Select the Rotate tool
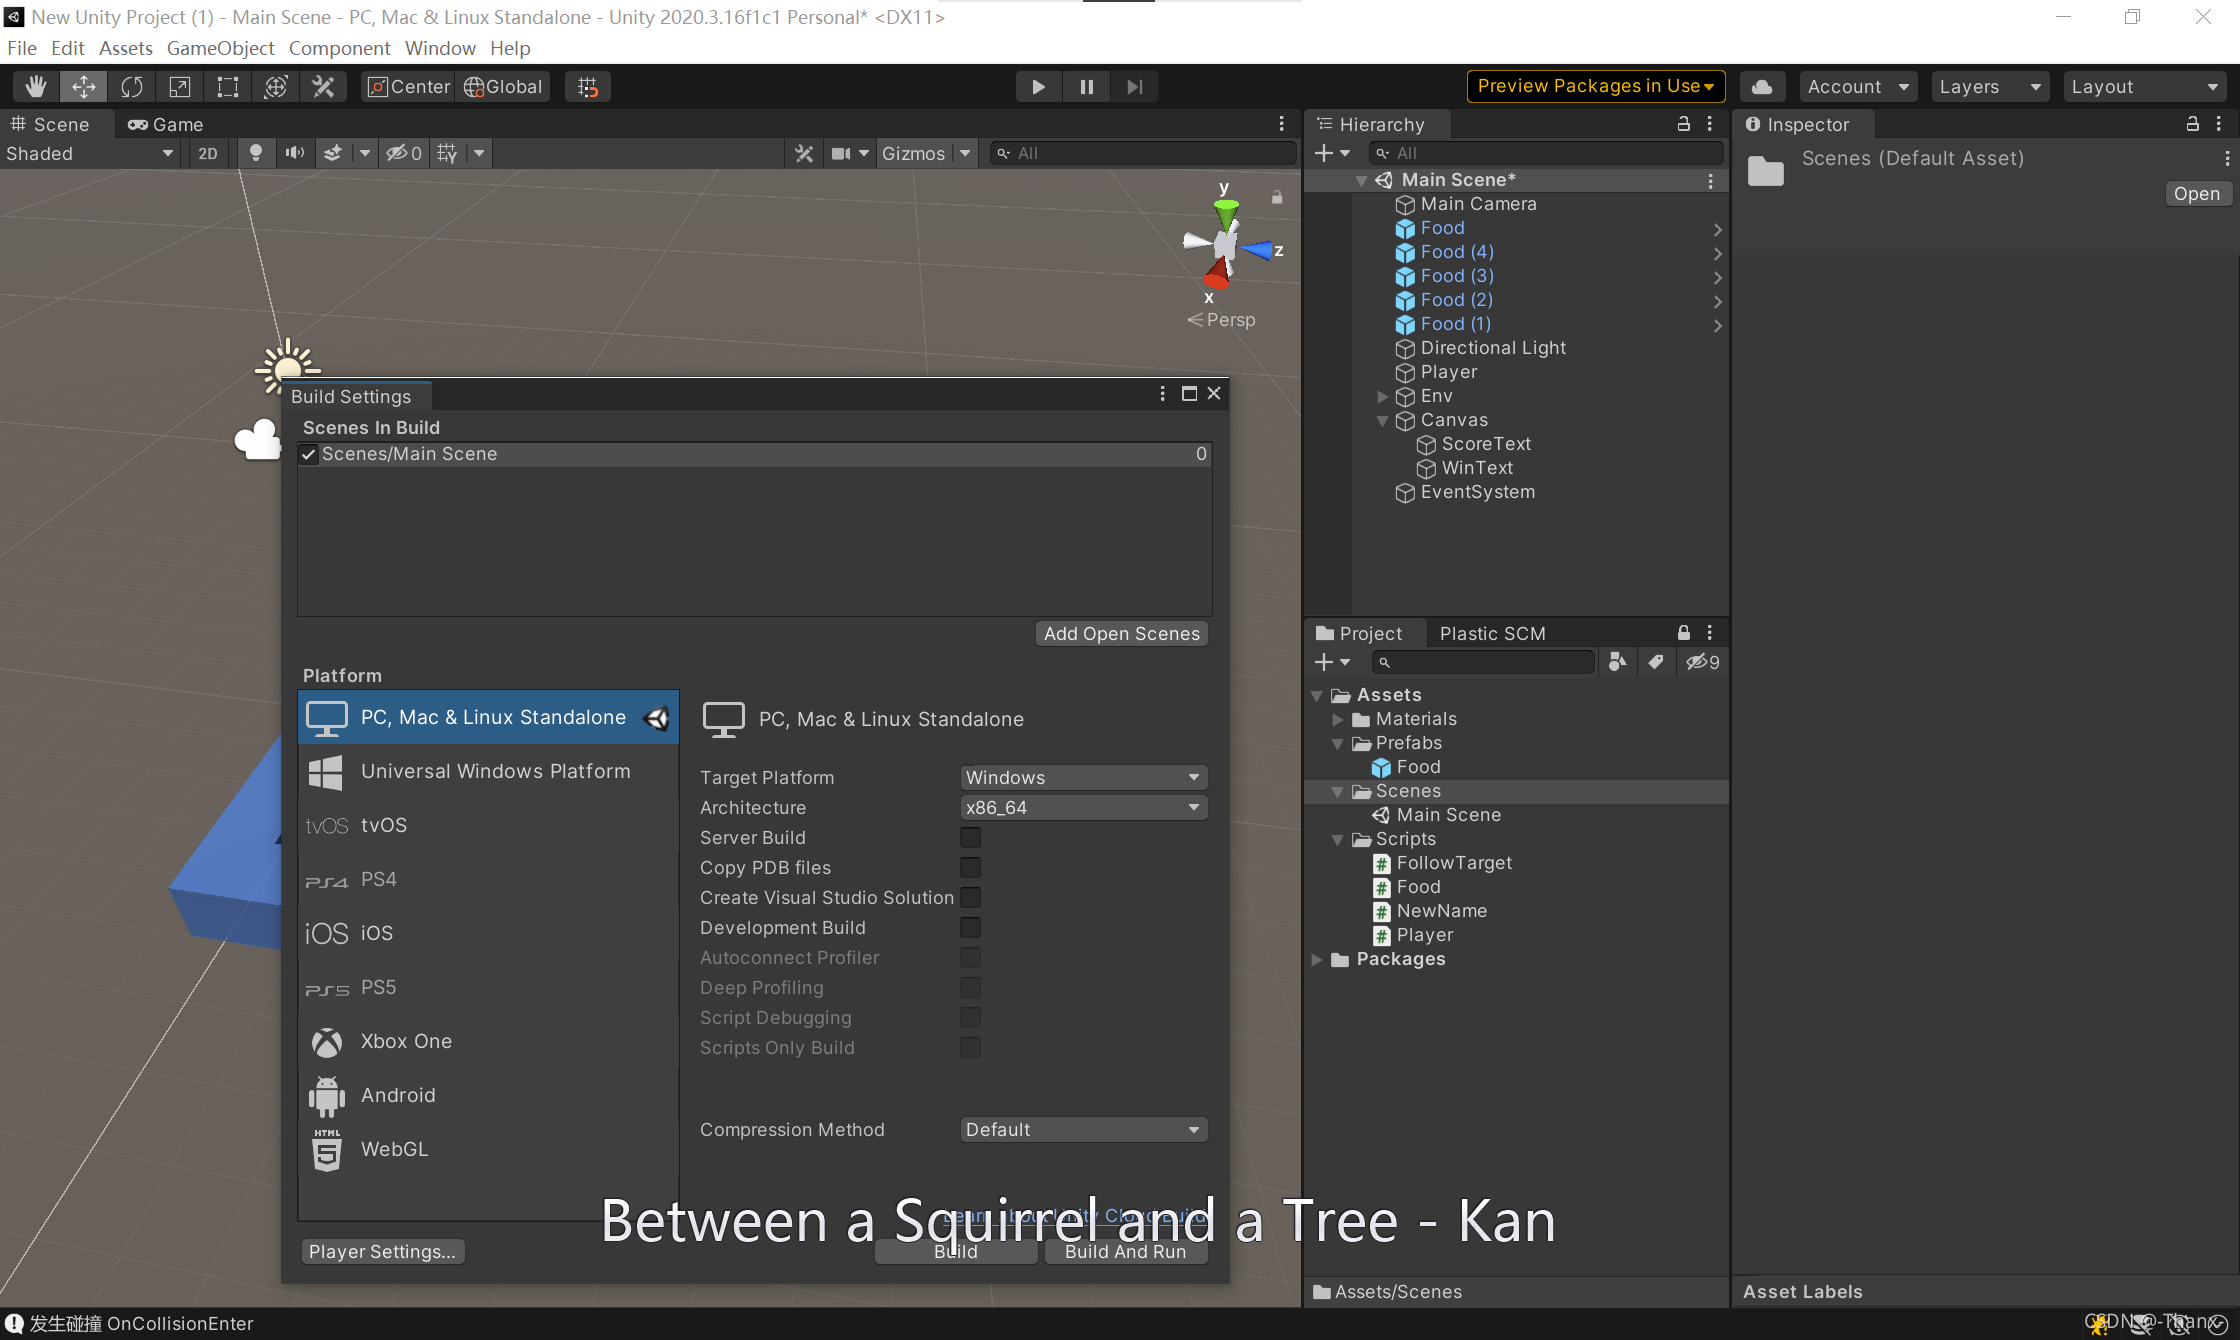The width and height of the screenshot is (2240, 1340). [x=131, y=87]
